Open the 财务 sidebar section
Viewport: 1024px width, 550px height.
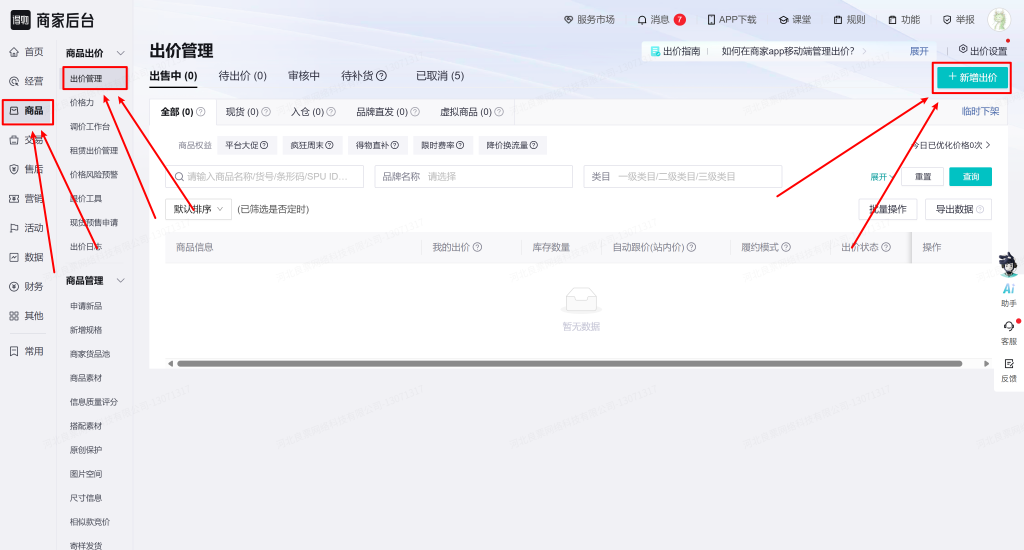(26, 287)
